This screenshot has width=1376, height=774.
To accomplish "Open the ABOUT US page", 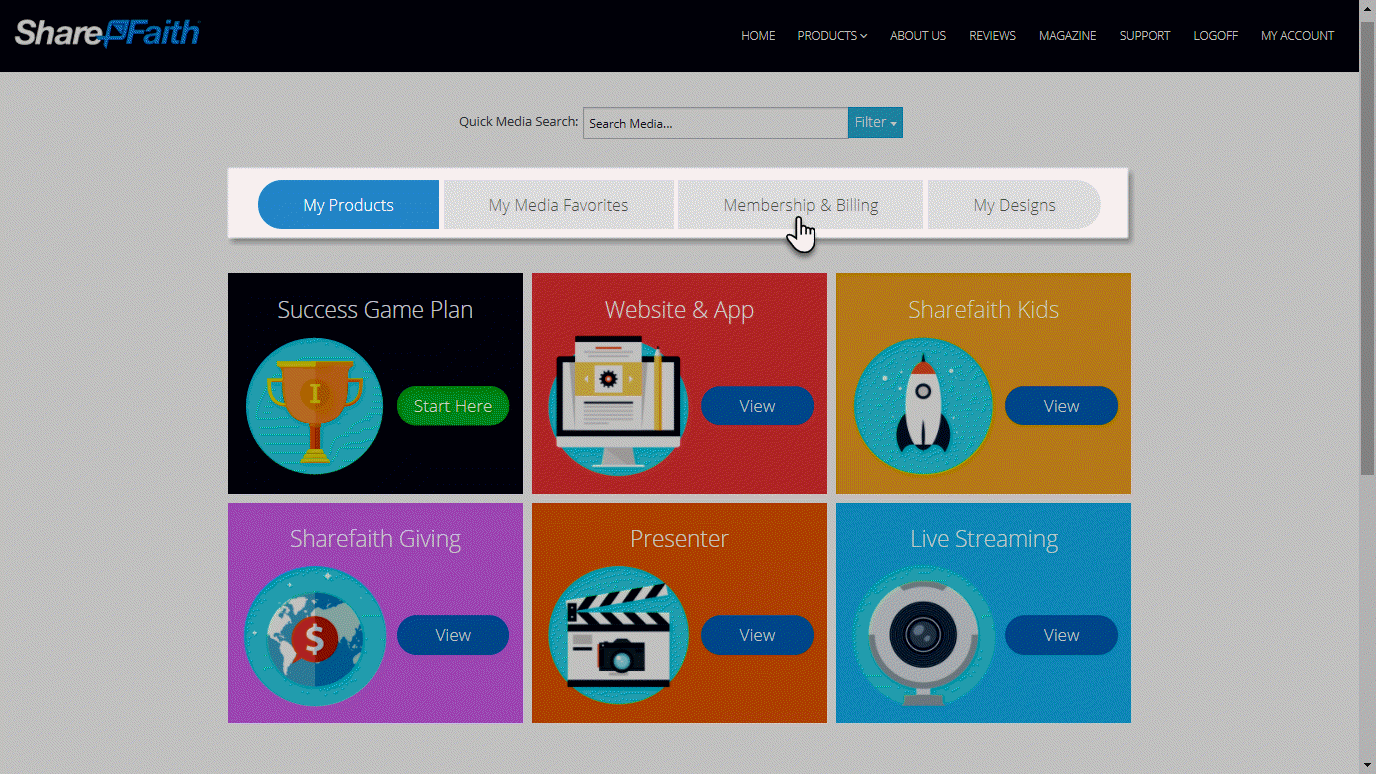I will (x=918, y=36).
